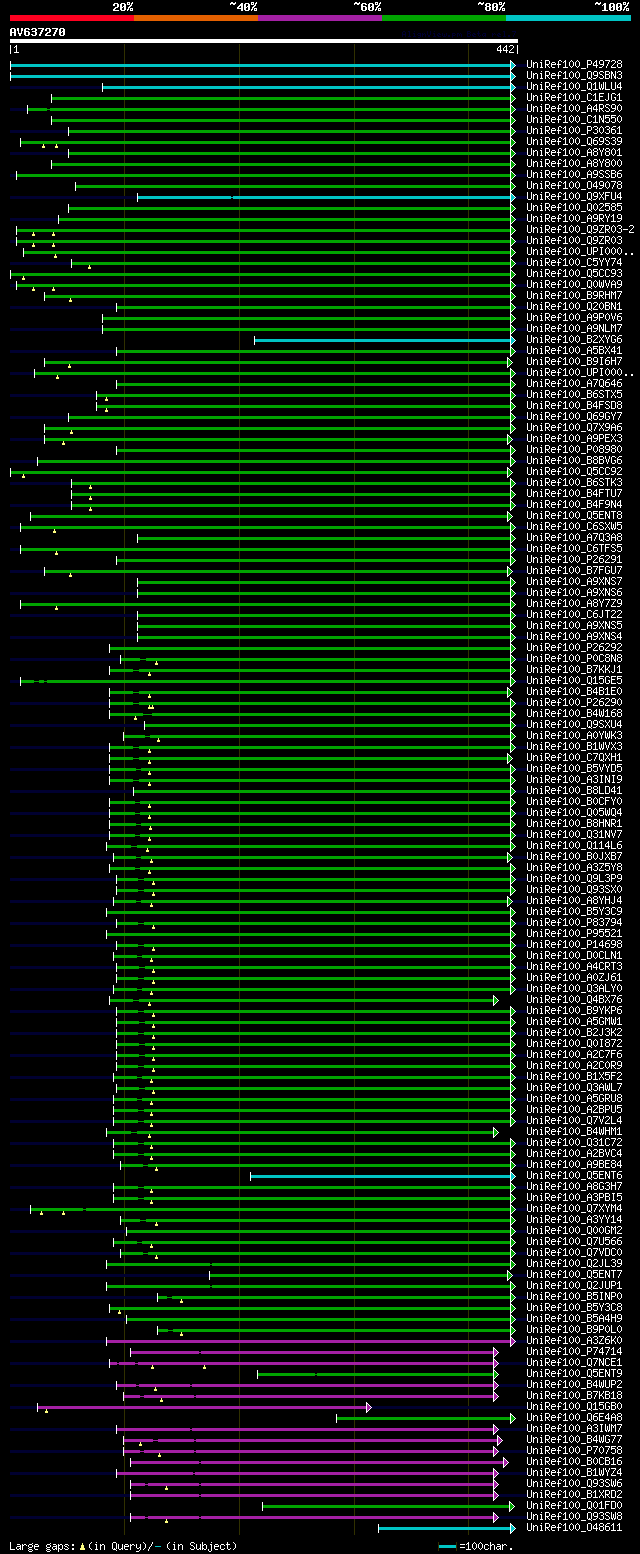640x1554 pixels.
Task: Click label UniRef100_Q9ZR03-2
Action: click(x=580, y=230)
